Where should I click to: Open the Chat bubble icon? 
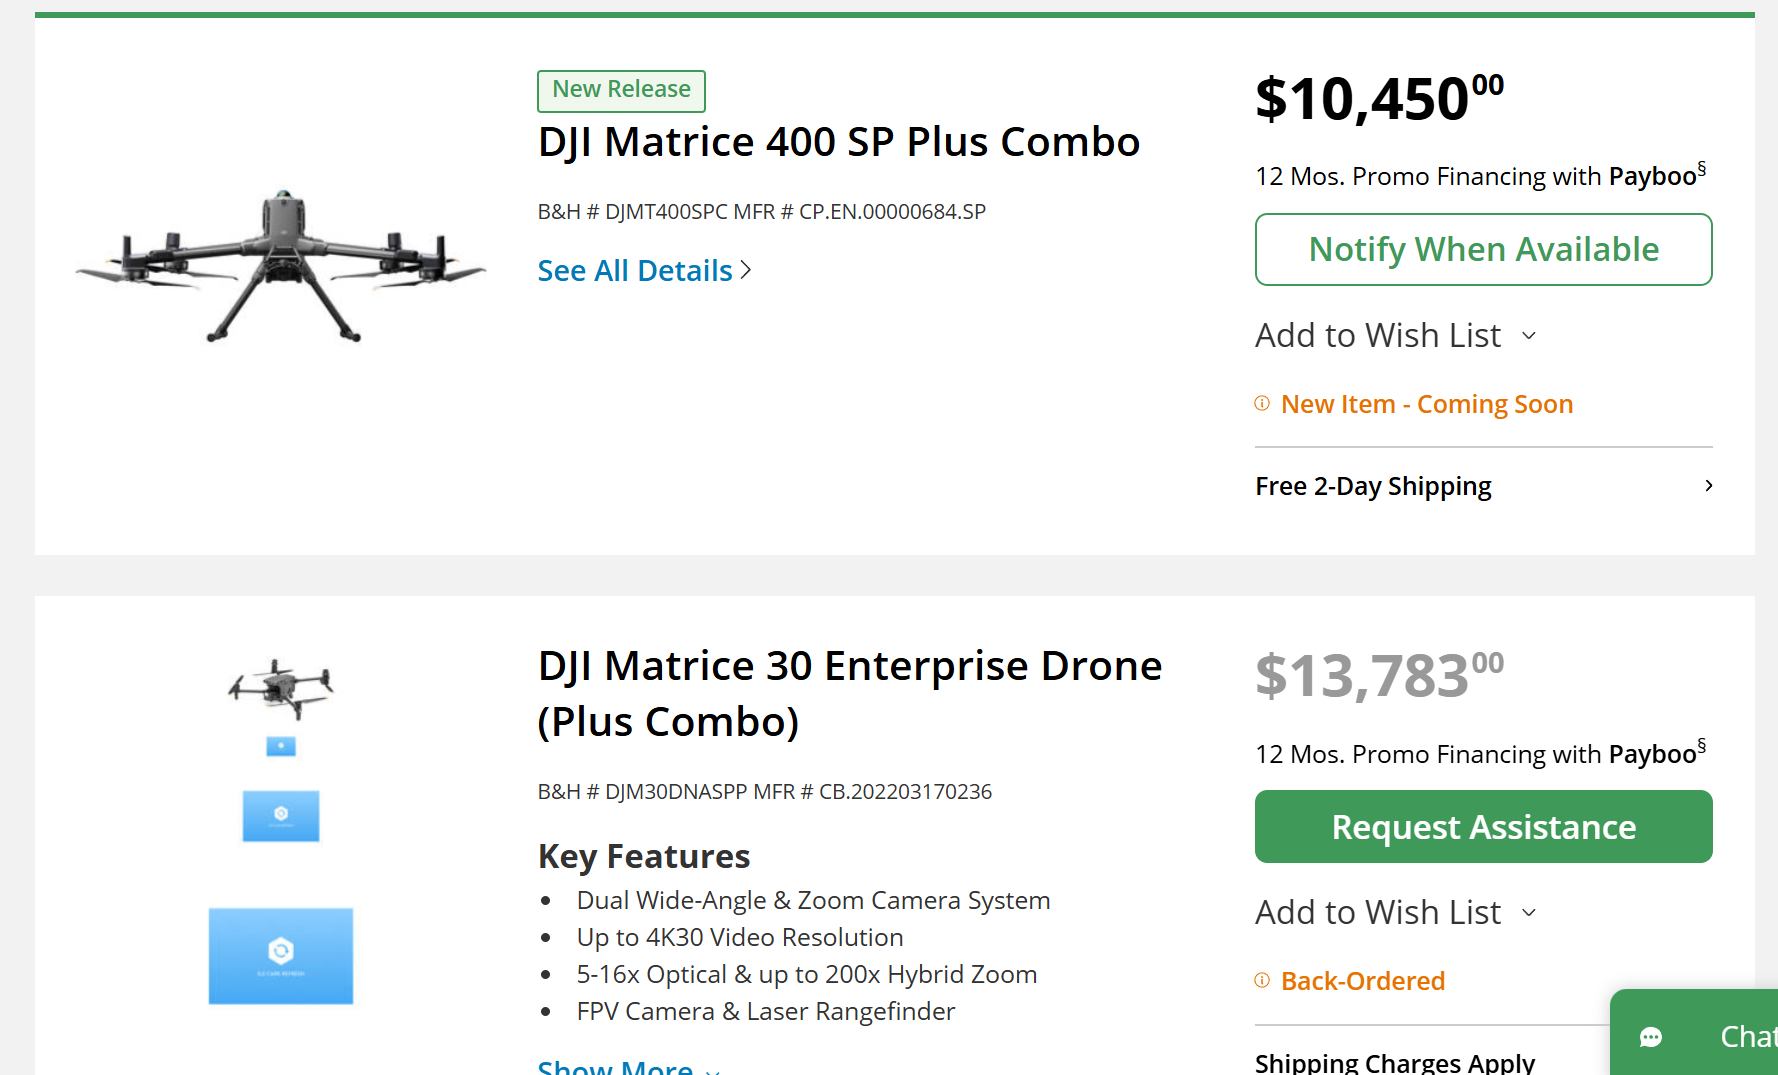(1651, 1037)
